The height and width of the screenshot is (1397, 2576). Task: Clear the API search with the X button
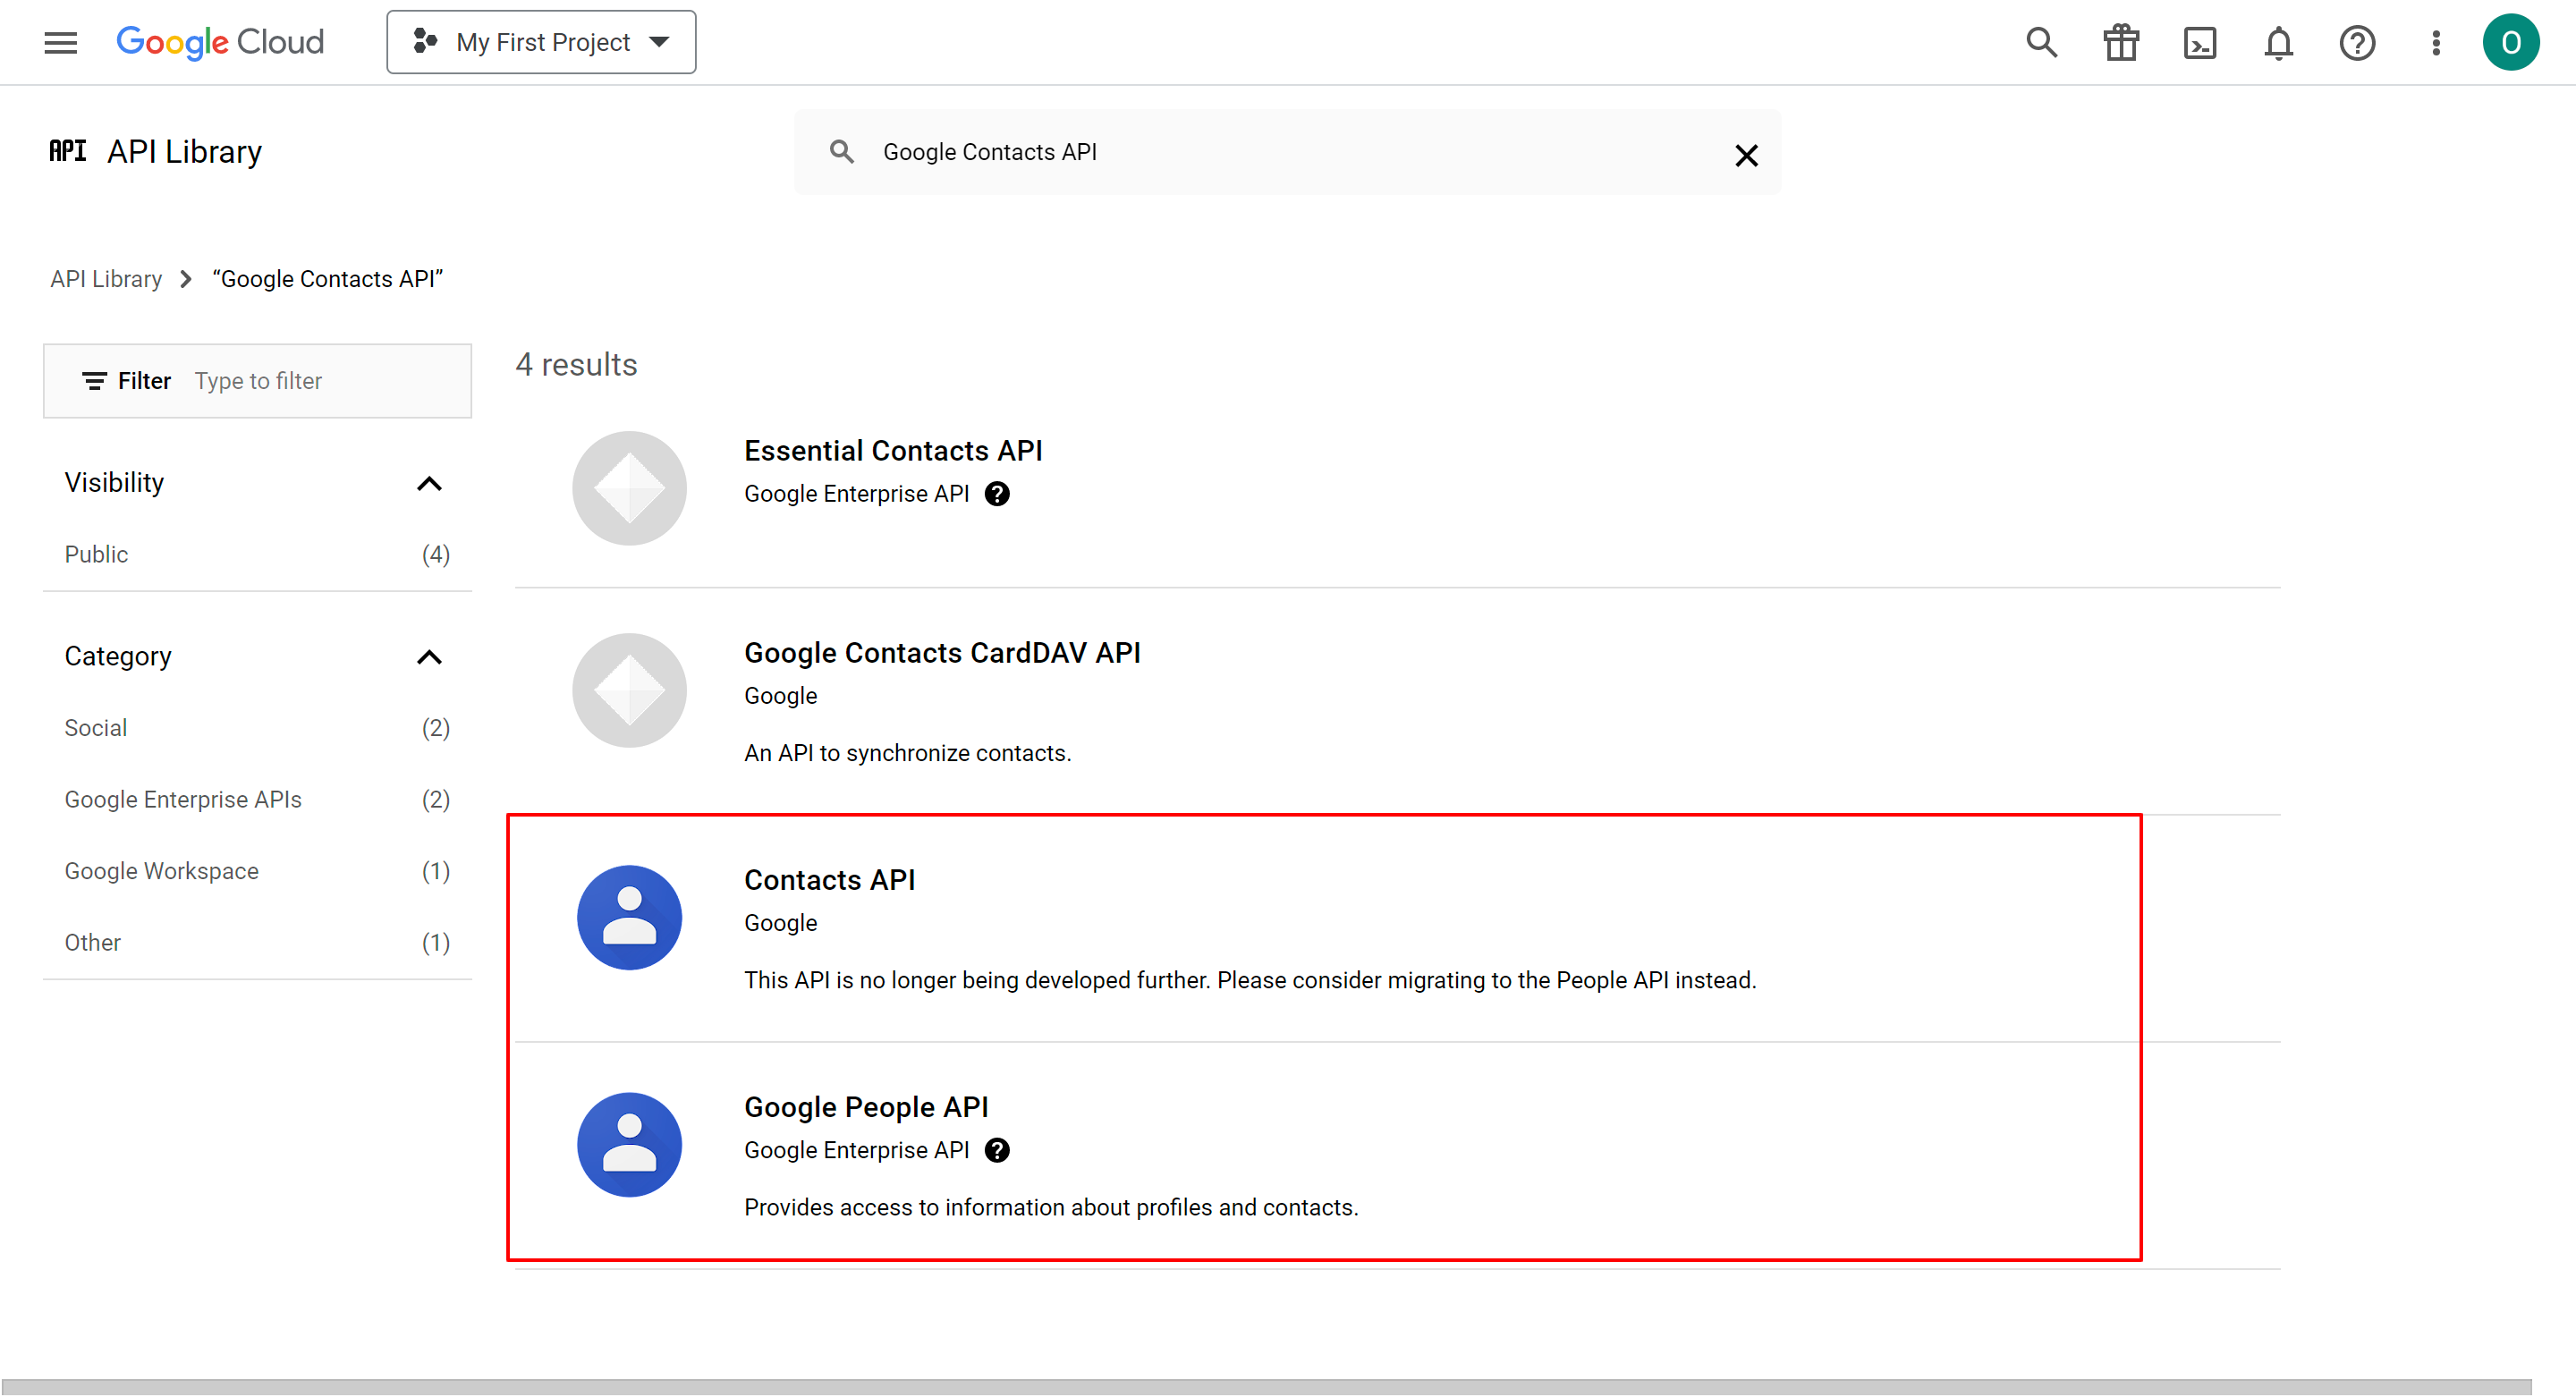coord(1746,155)
